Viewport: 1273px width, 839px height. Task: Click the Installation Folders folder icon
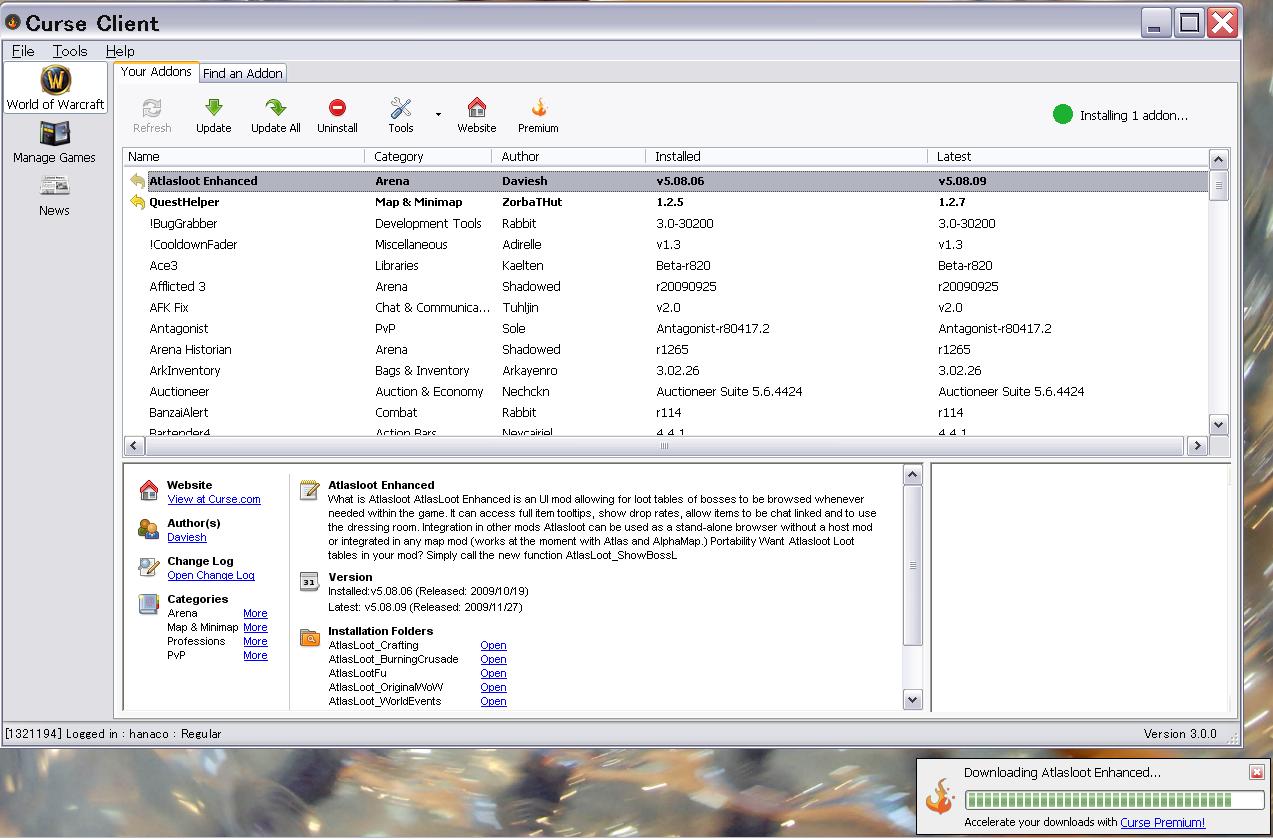coord(310,635)
